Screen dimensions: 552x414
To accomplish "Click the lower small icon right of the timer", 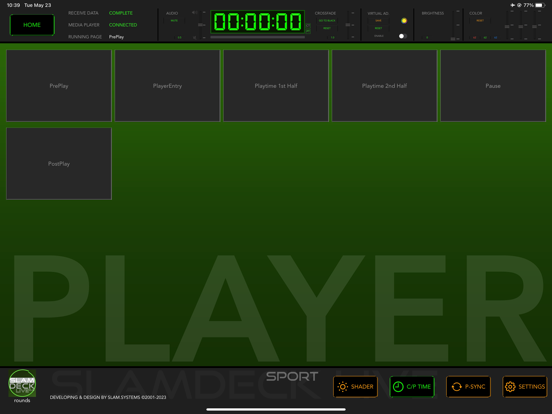I will pos(308,31).
